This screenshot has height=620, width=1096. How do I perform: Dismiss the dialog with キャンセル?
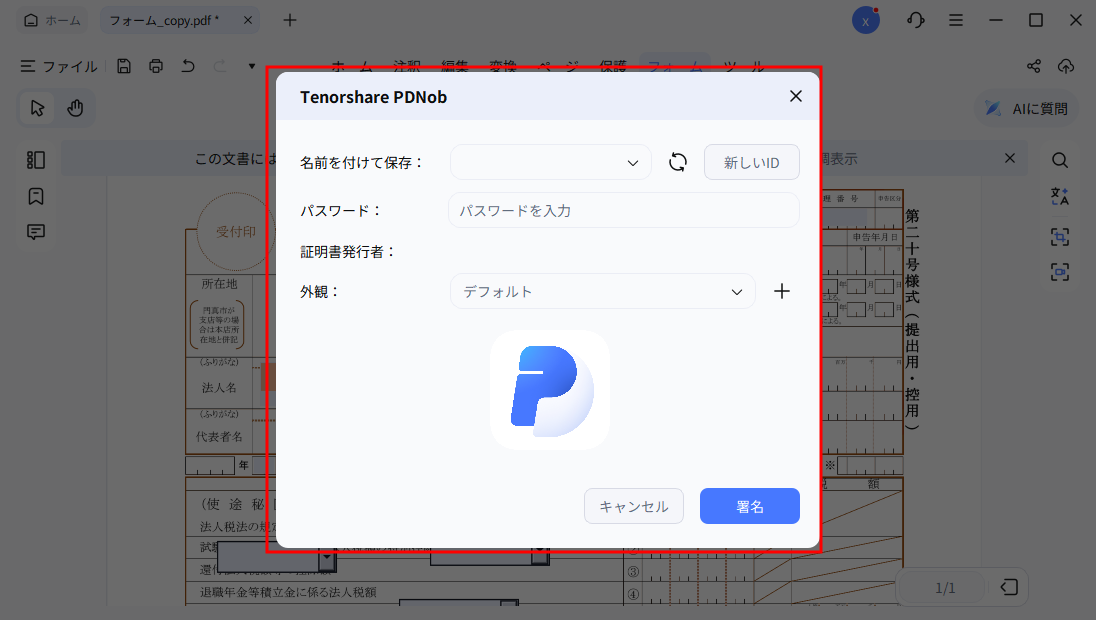[633, 506]
